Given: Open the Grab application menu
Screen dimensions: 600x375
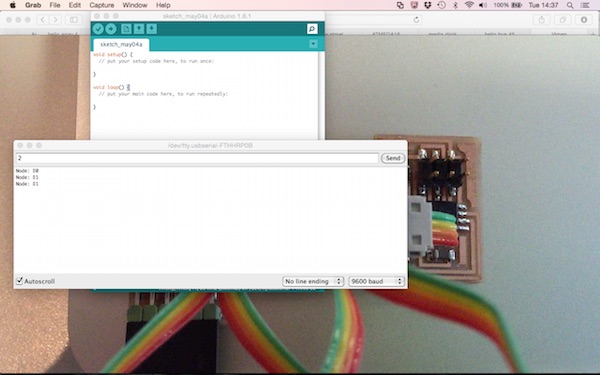Looking at the screenshot, I should pyautogui.click(x=33, y=5).
